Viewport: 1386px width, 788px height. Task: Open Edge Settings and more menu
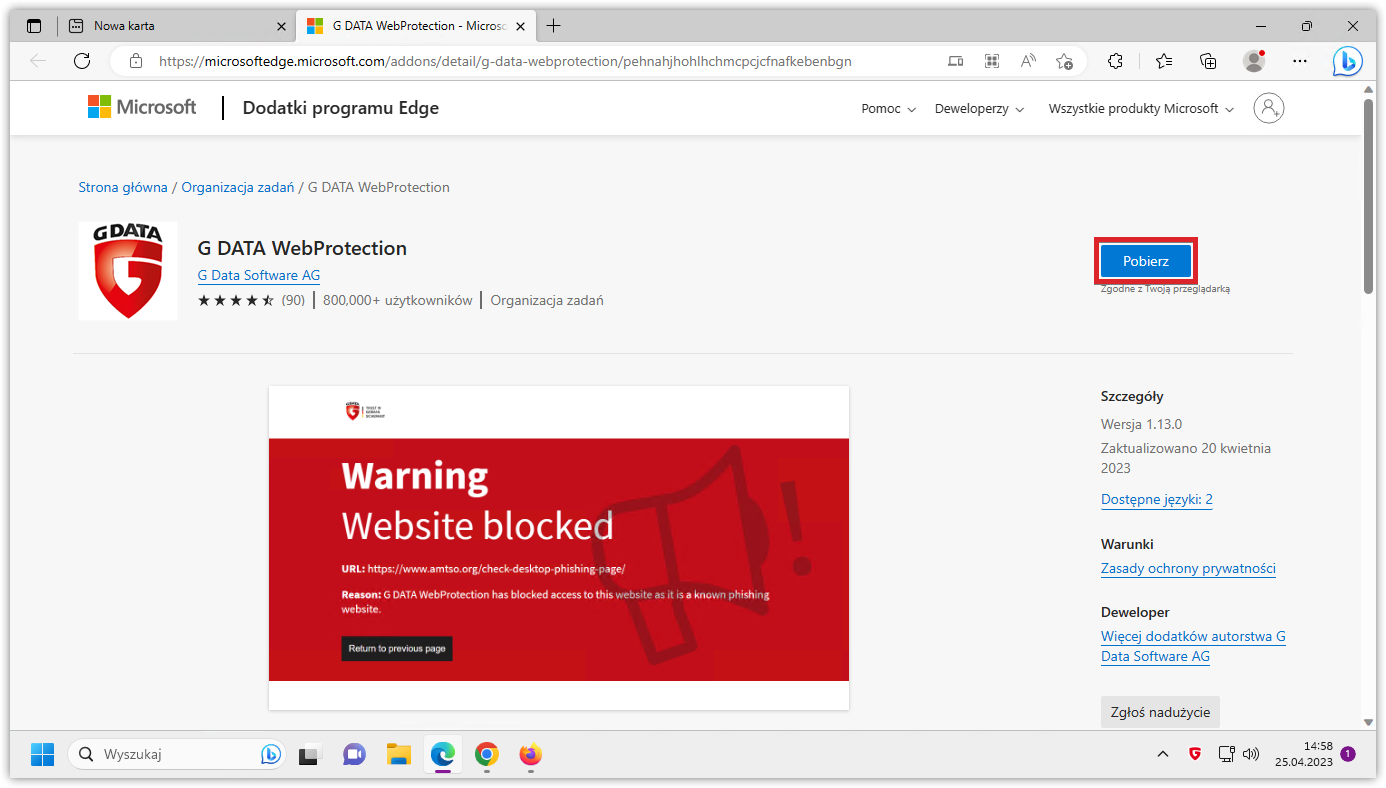pos(1300,61)
